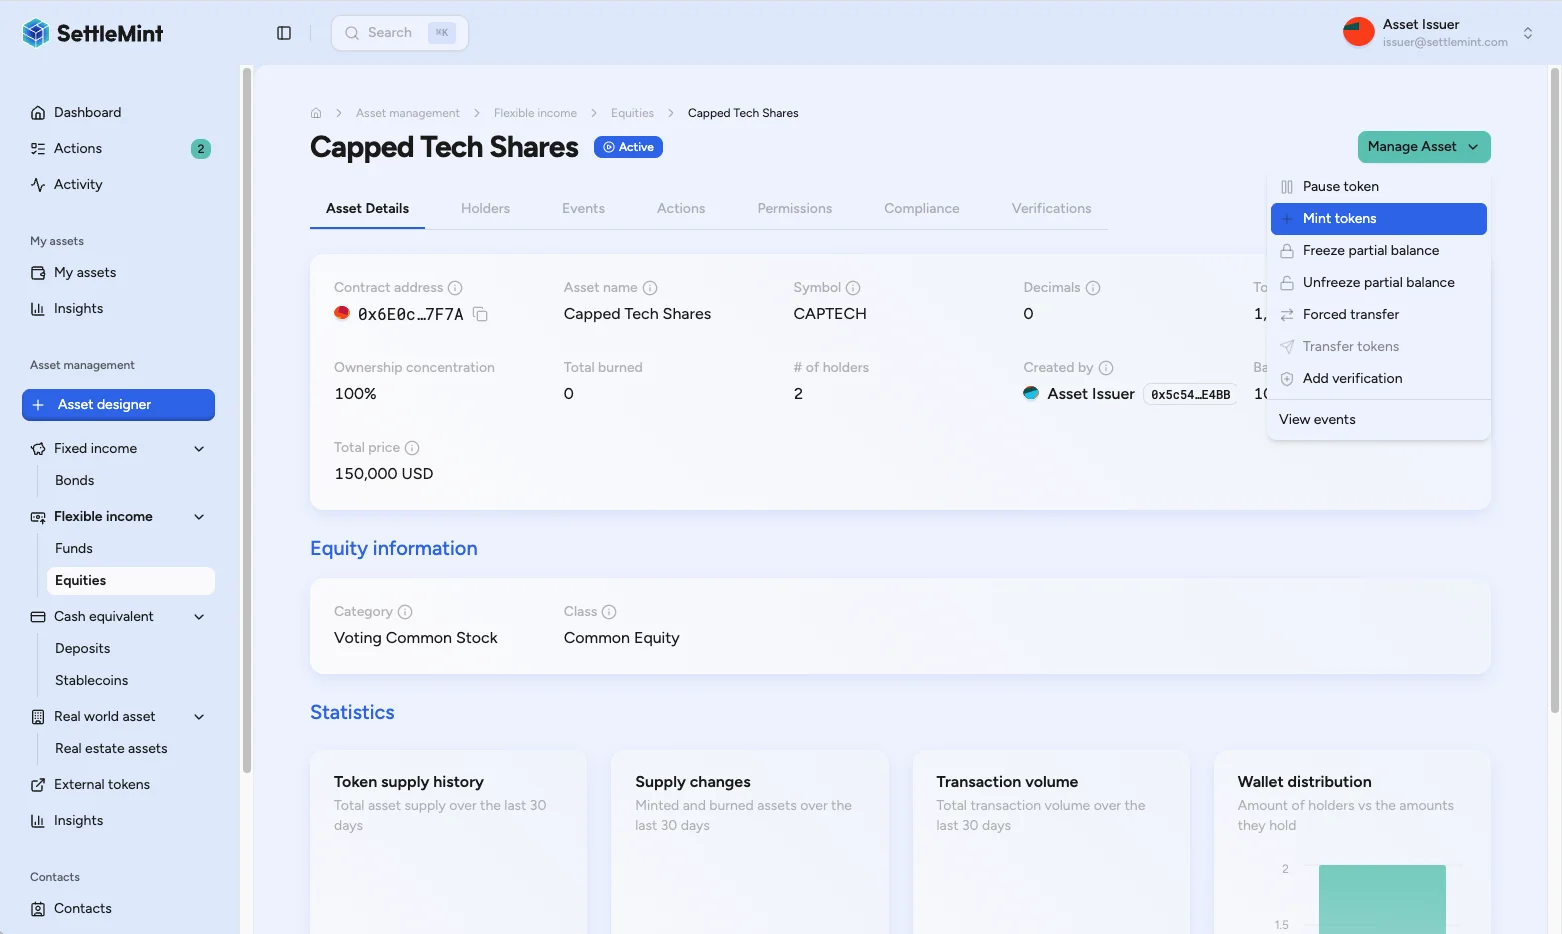Switch to the Holders tab

(485, 208)
